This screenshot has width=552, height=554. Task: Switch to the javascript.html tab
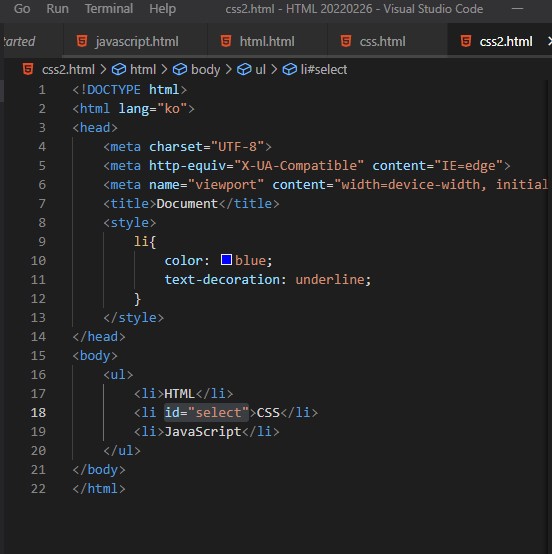pos(135,41)
